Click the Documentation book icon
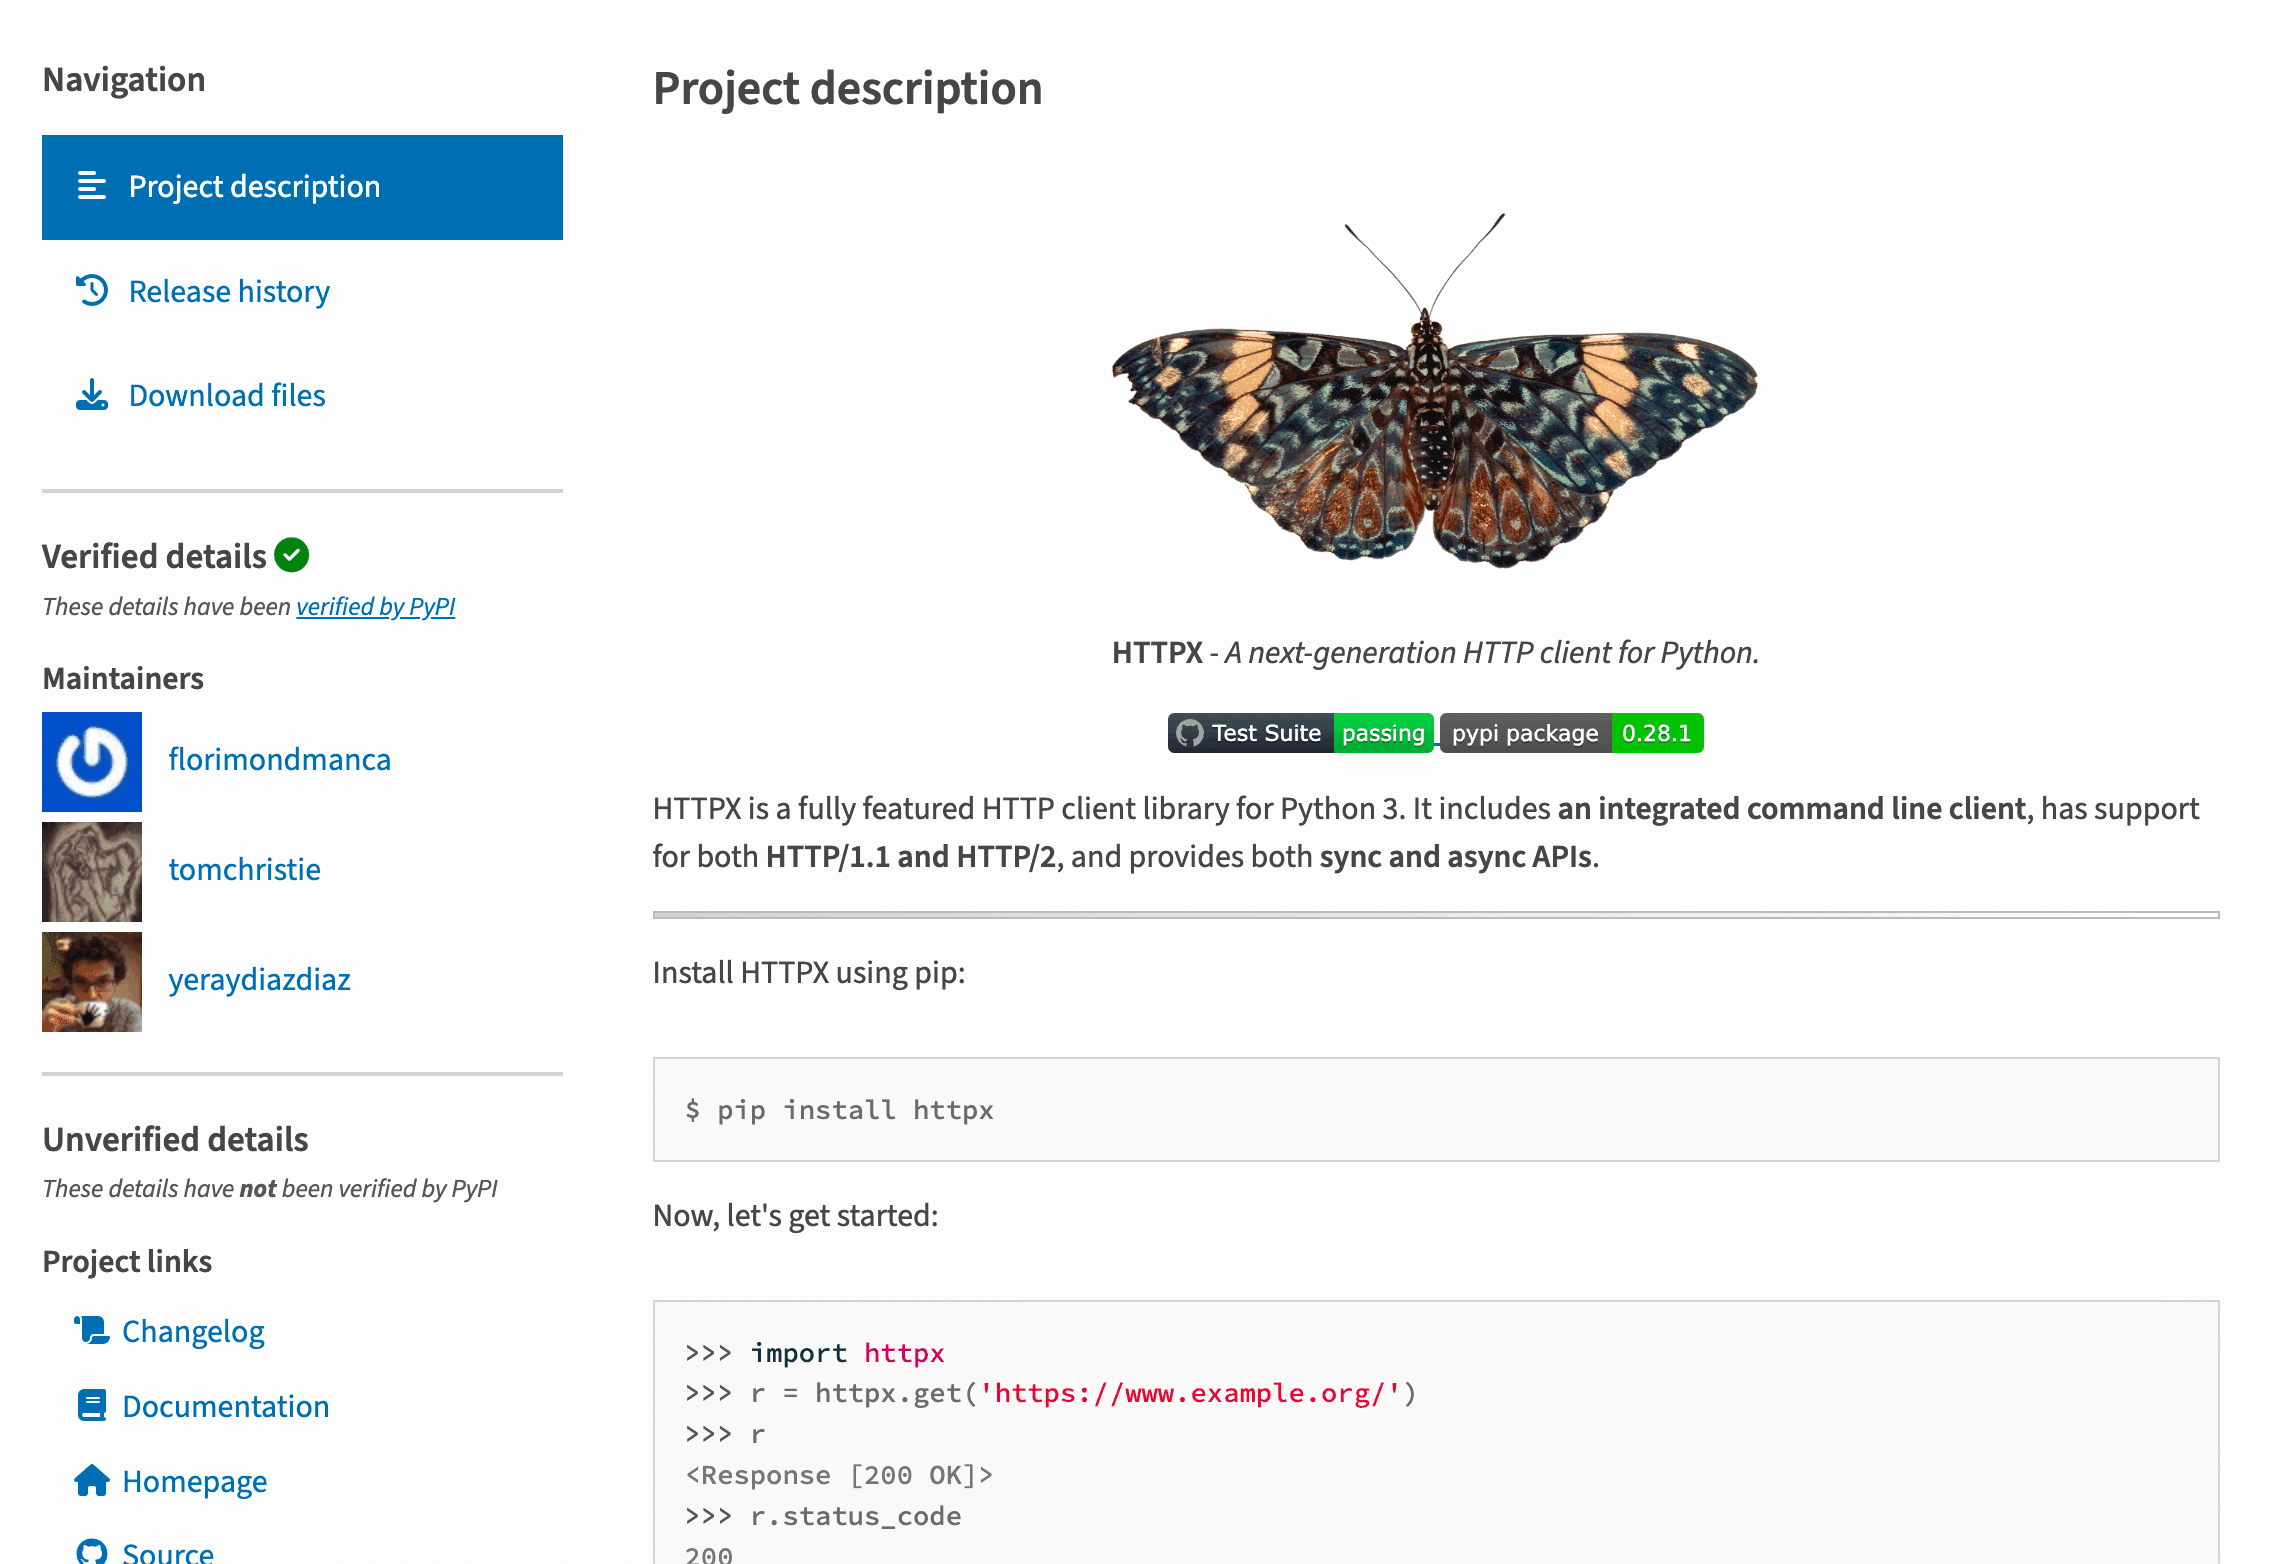This screenshot has height=1564, width=2282. tap(92, 1405)
